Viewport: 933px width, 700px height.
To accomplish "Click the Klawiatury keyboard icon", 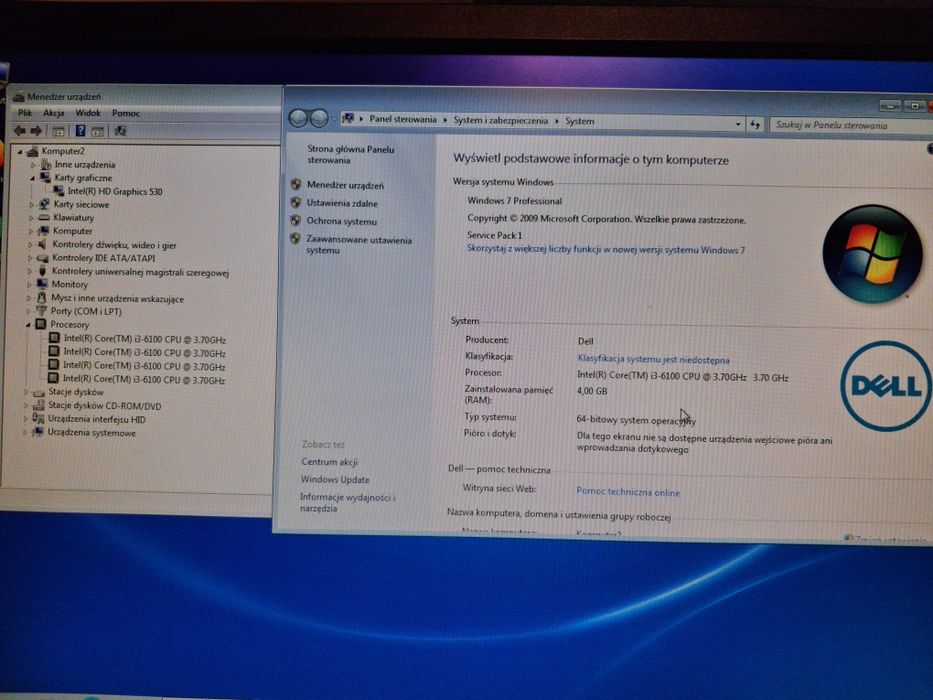I will tap(43, 217).
